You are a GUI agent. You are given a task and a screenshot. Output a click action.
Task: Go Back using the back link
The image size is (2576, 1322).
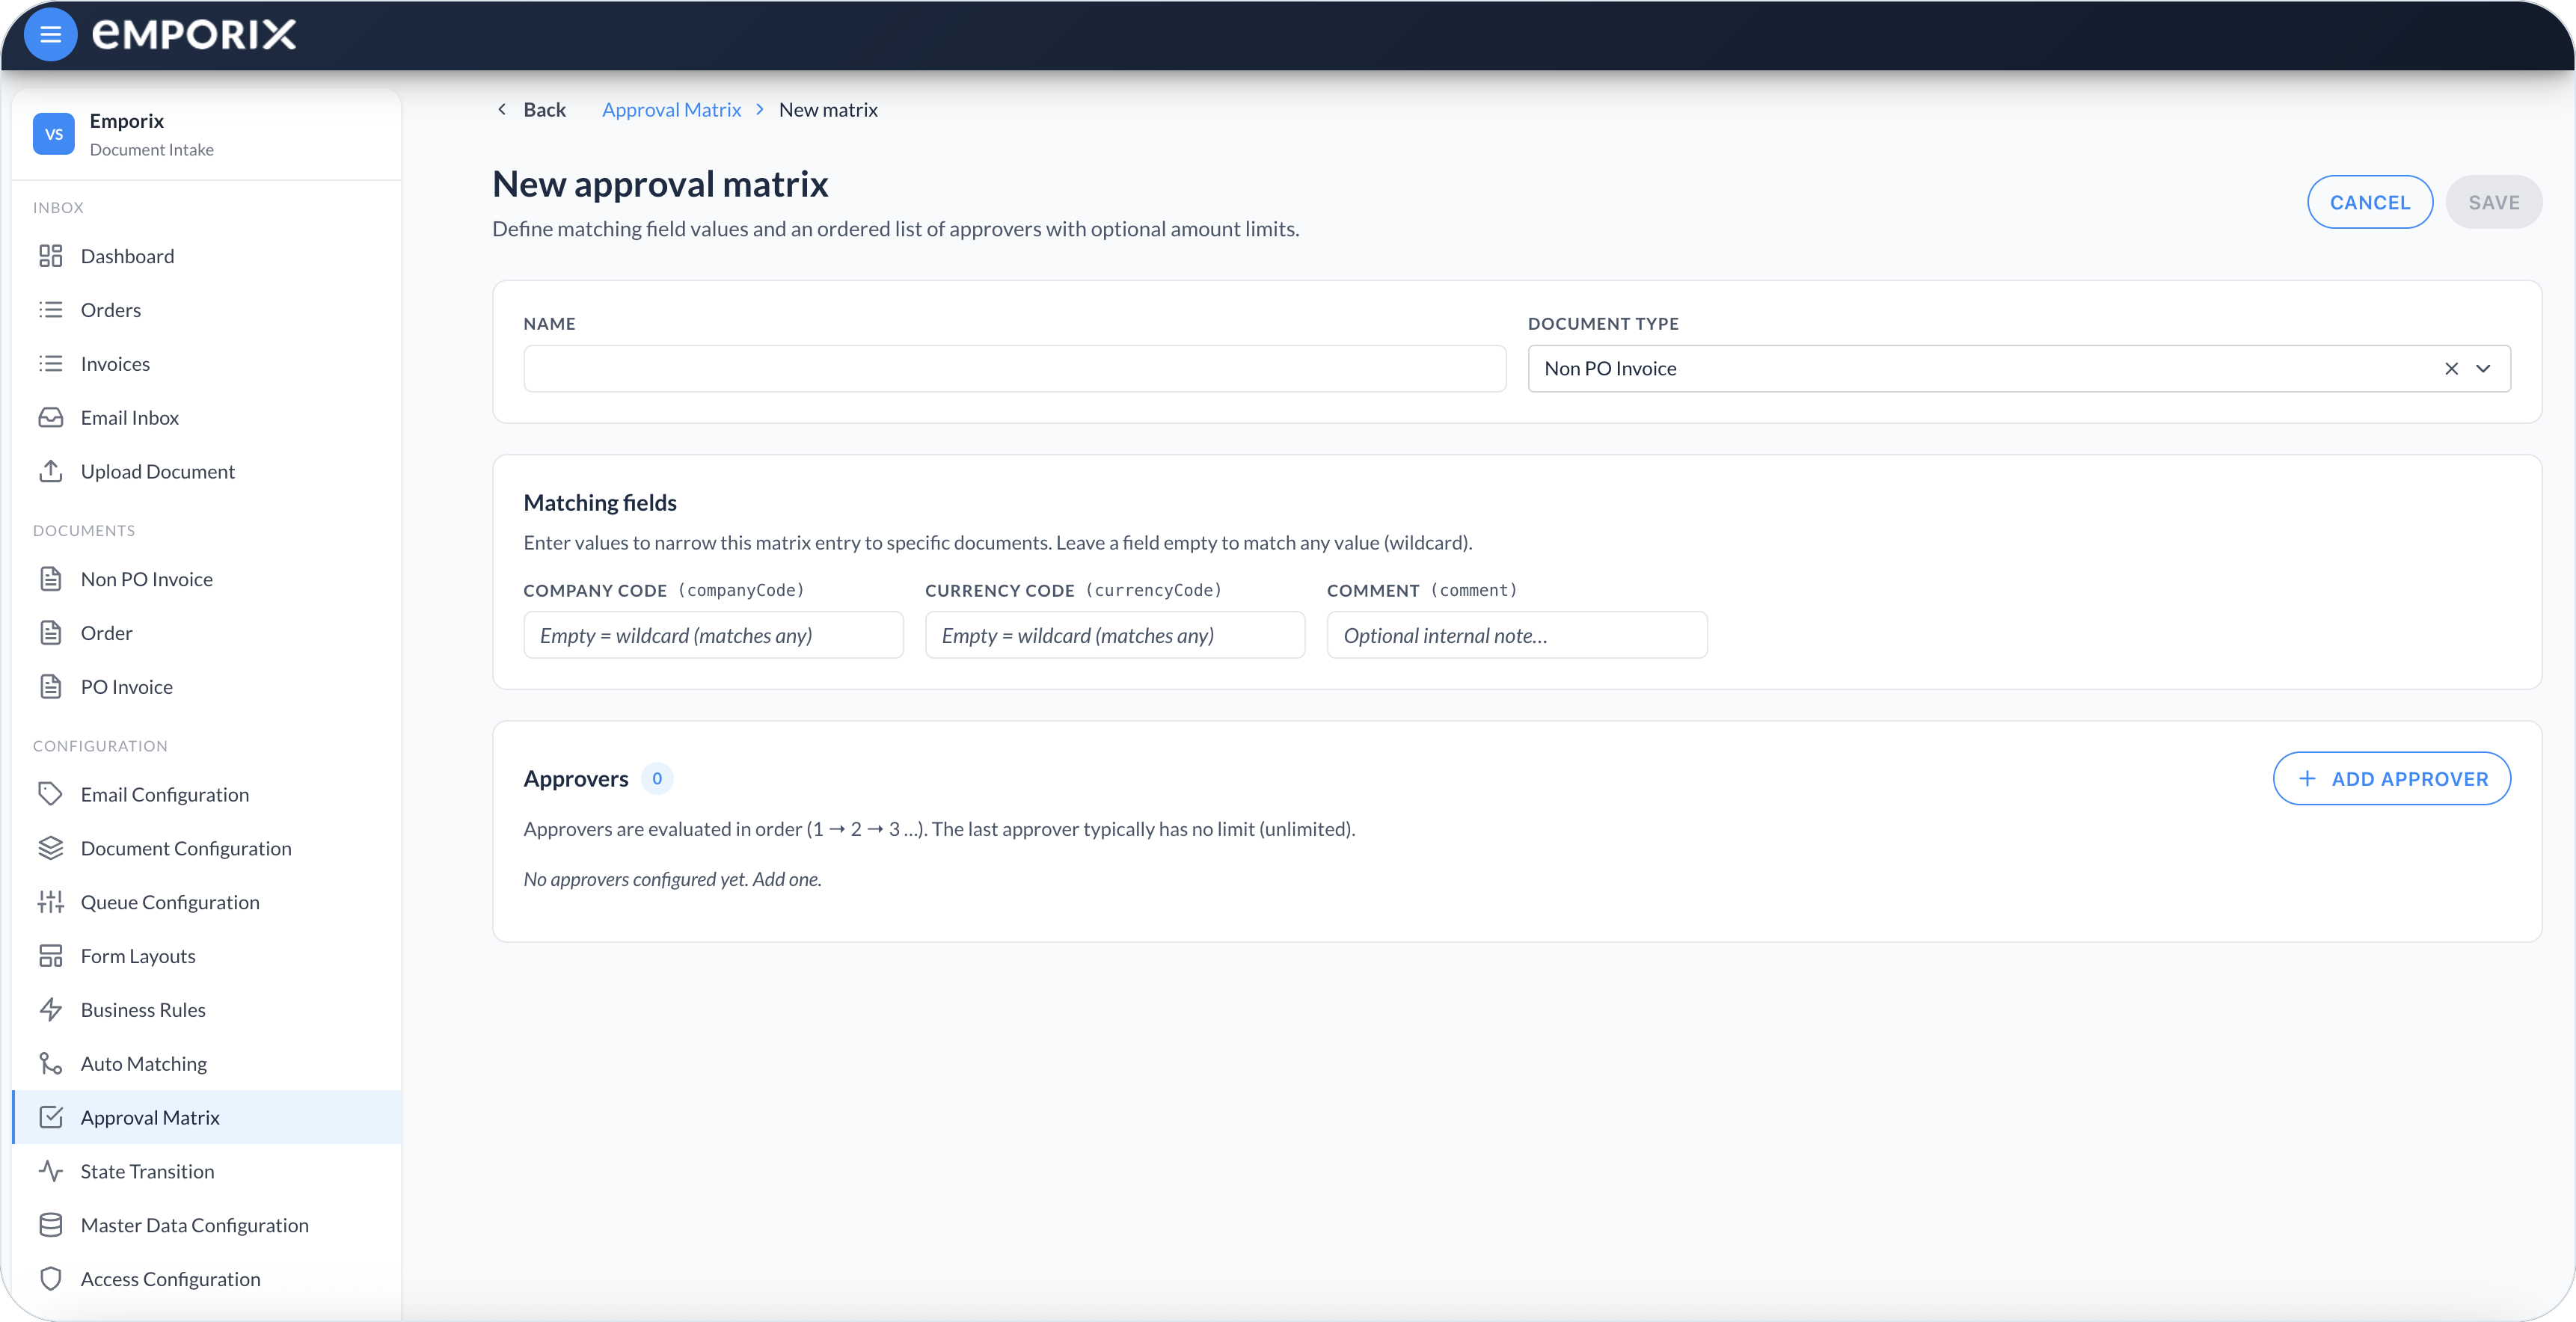(x=531, y=110)
